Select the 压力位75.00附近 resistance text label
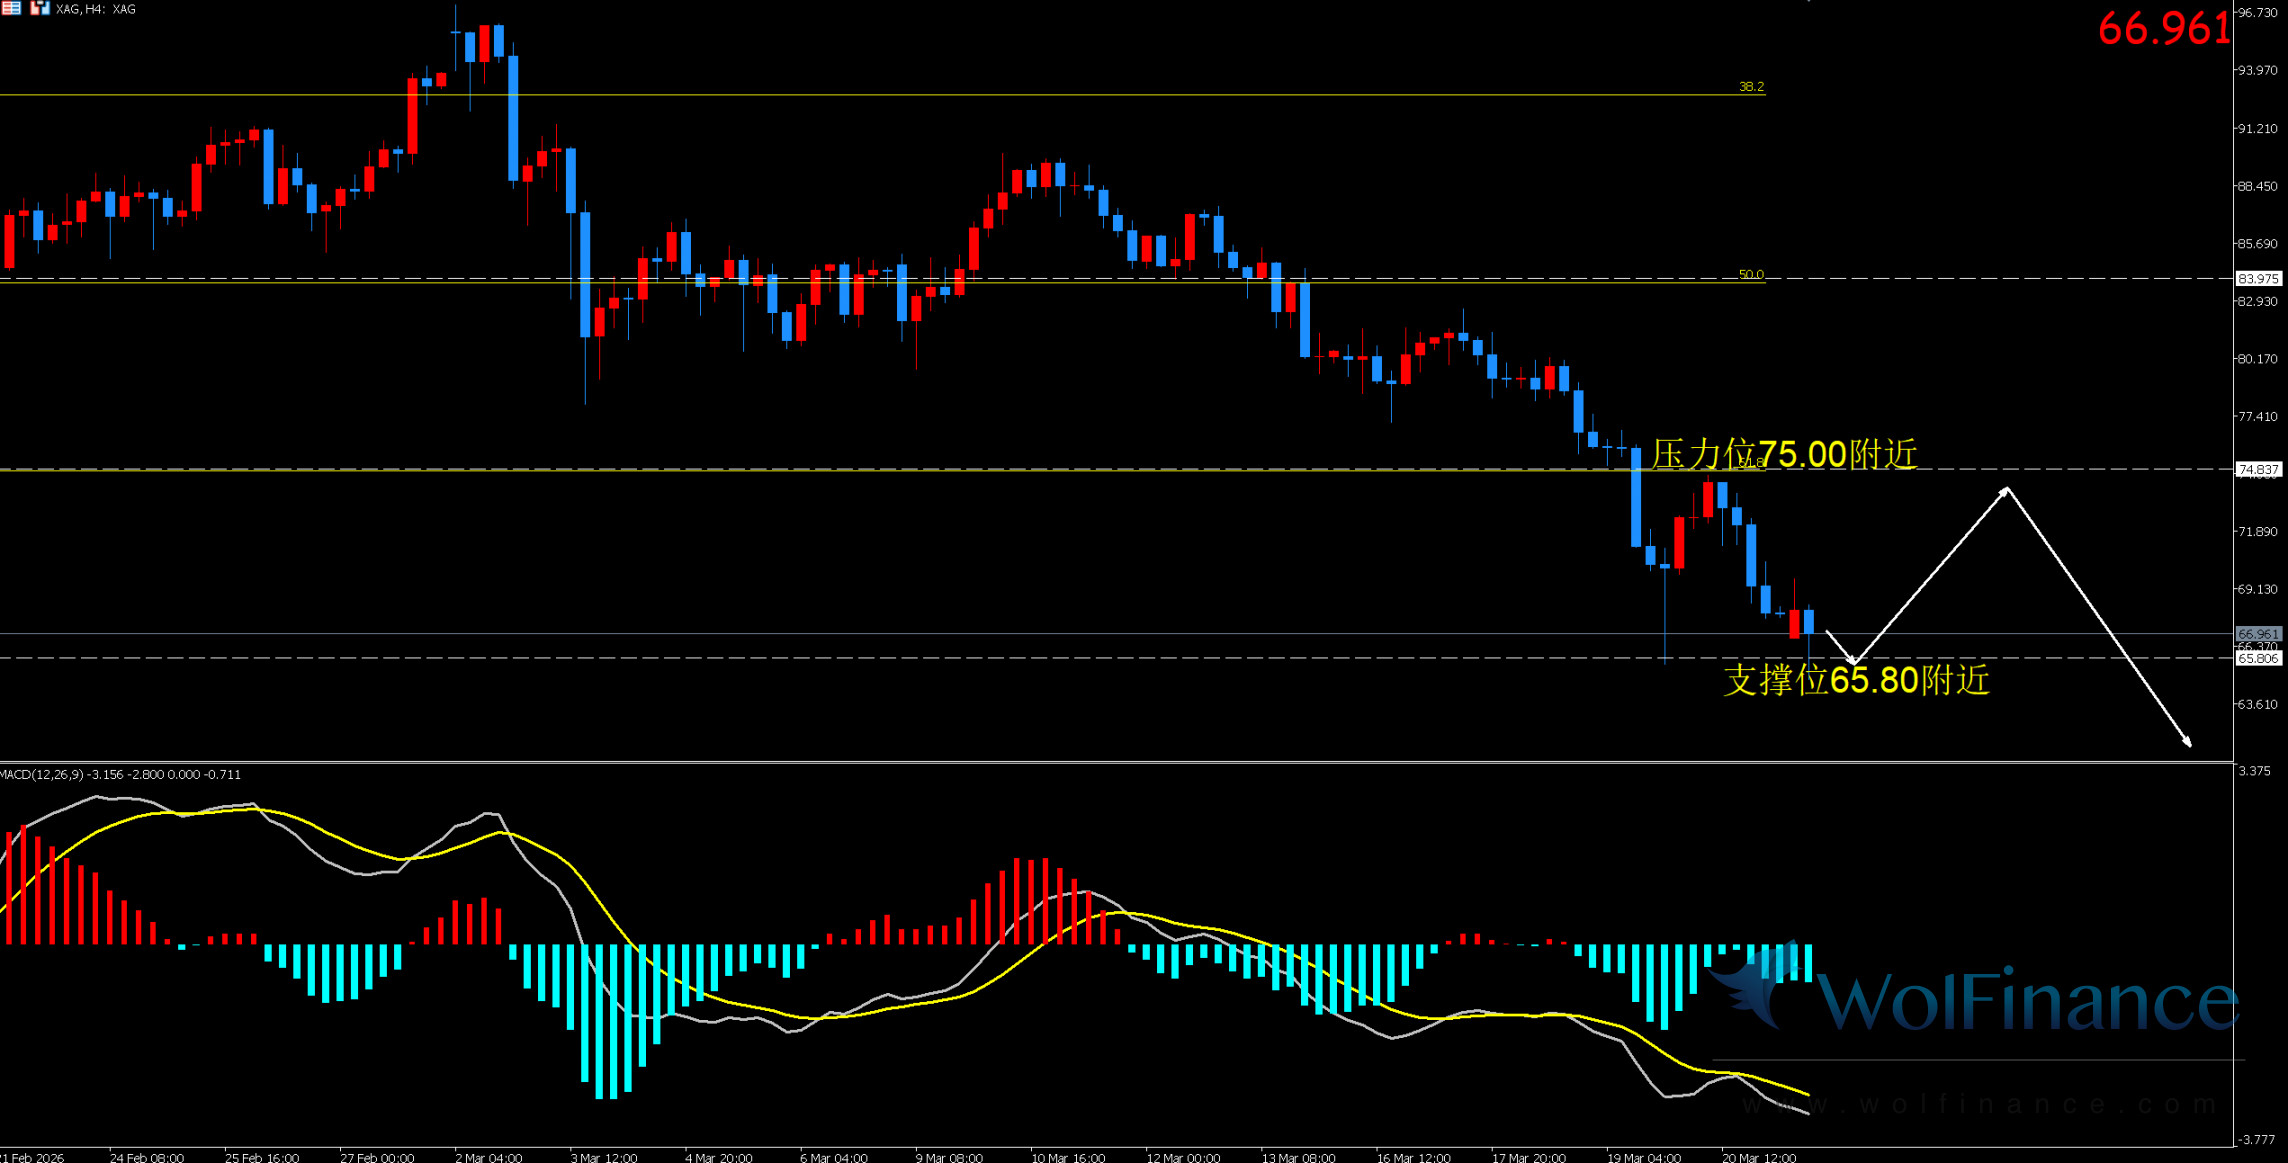The width and height of the screenshot is (2288, 1163). 1784,454
